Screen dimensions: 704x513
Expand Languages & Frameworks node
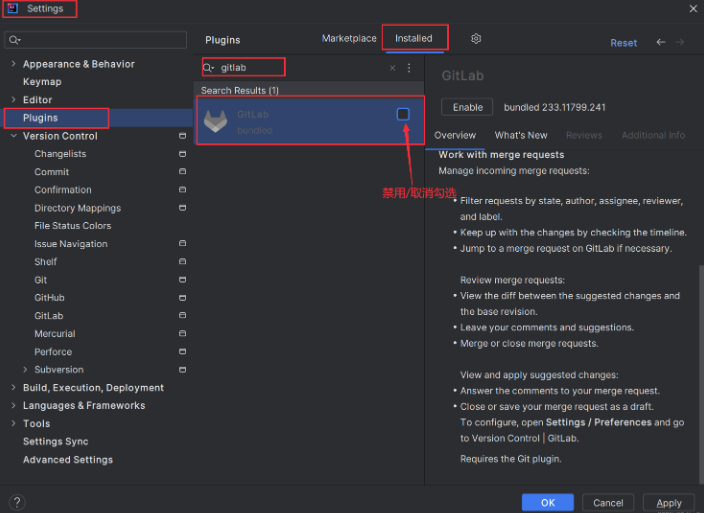pyautogui.click(x=13, y=405)
